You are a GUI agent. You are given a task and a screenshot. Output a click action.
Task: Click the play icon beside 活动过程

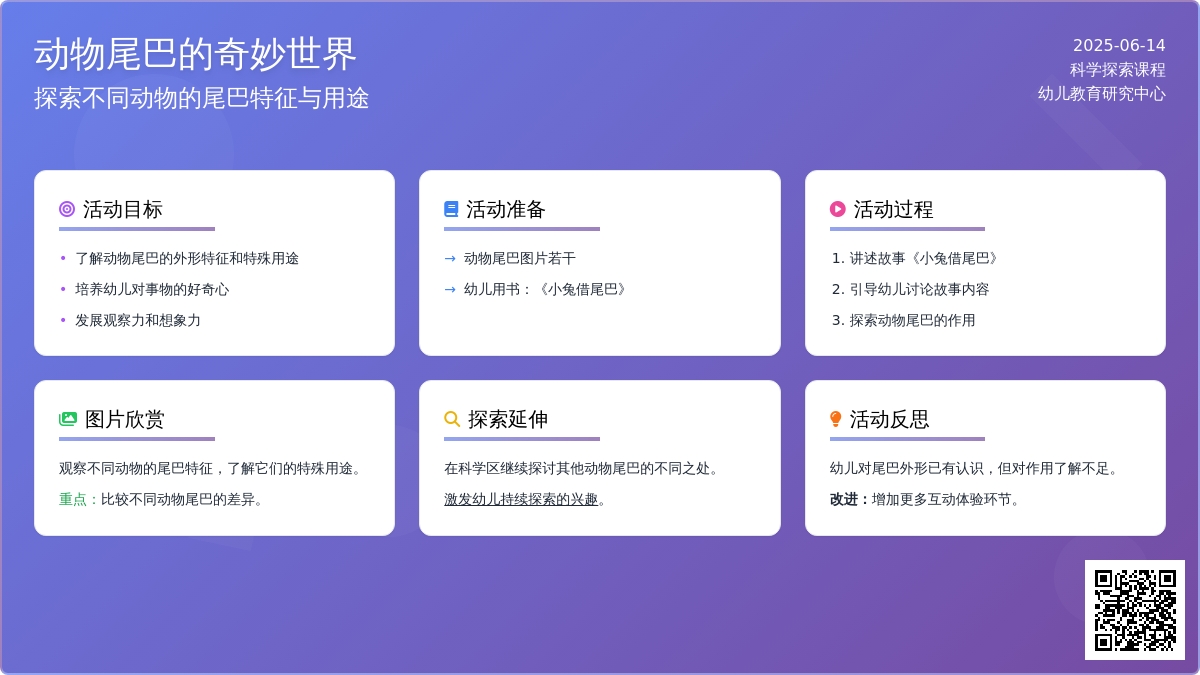(x=838, y=209)
